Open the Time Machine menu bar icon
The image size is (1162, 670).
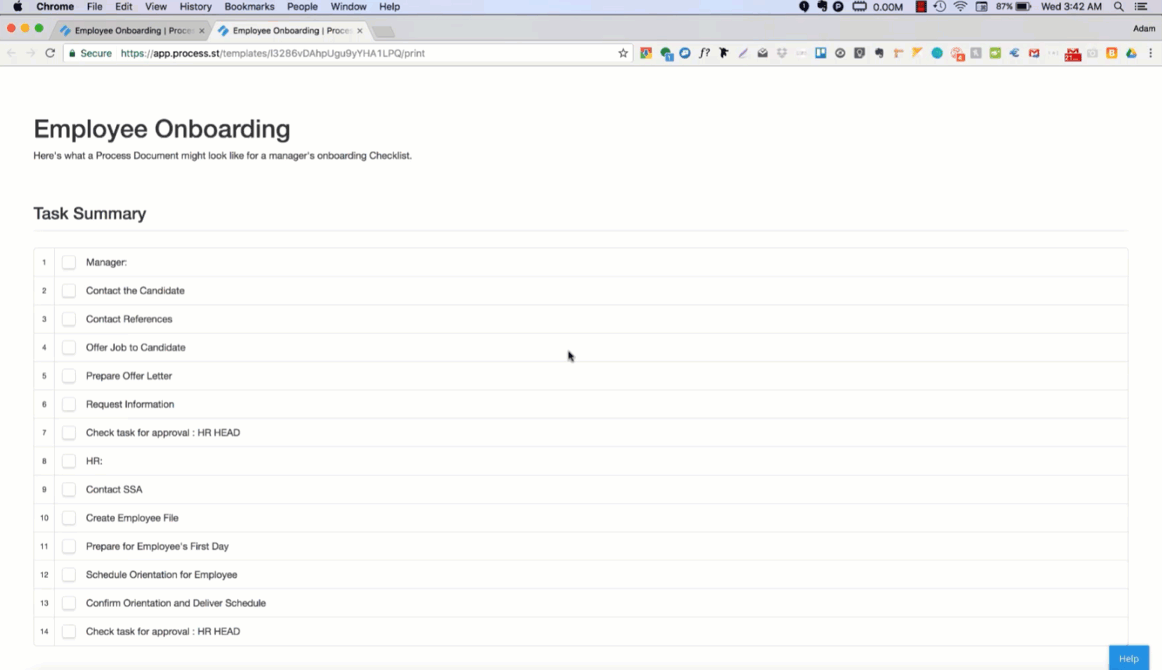(x=940, y=7)
